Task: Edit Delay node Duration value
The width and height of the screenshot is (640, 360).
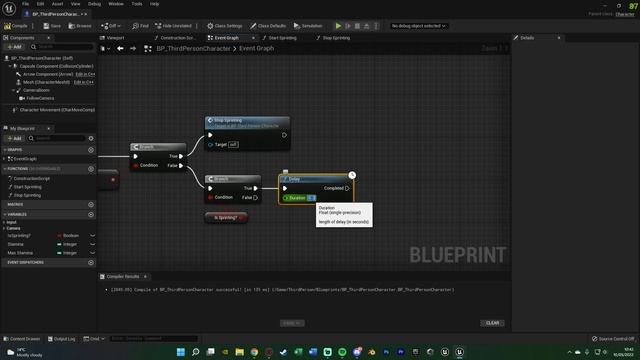Action: pyautogui.click(x=311, y=198)
